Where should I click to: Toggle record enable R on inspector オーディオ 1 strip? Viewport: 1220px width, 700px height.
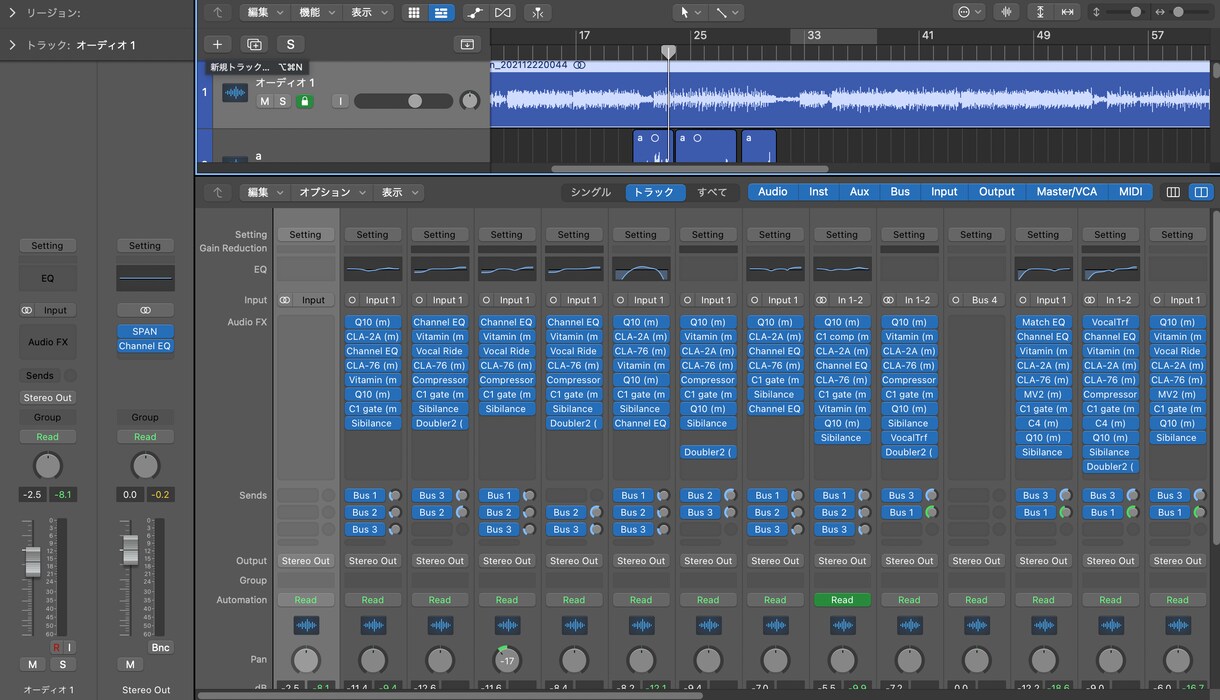(56, 647)
